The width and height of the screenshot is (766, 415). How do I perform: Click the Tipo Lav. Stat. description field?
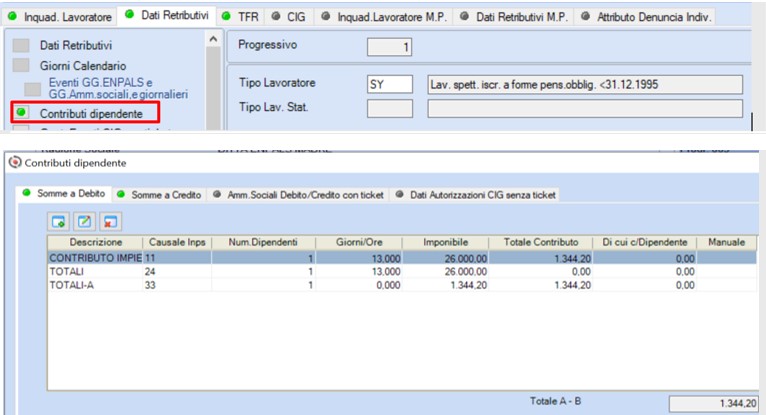coord(585,108)
